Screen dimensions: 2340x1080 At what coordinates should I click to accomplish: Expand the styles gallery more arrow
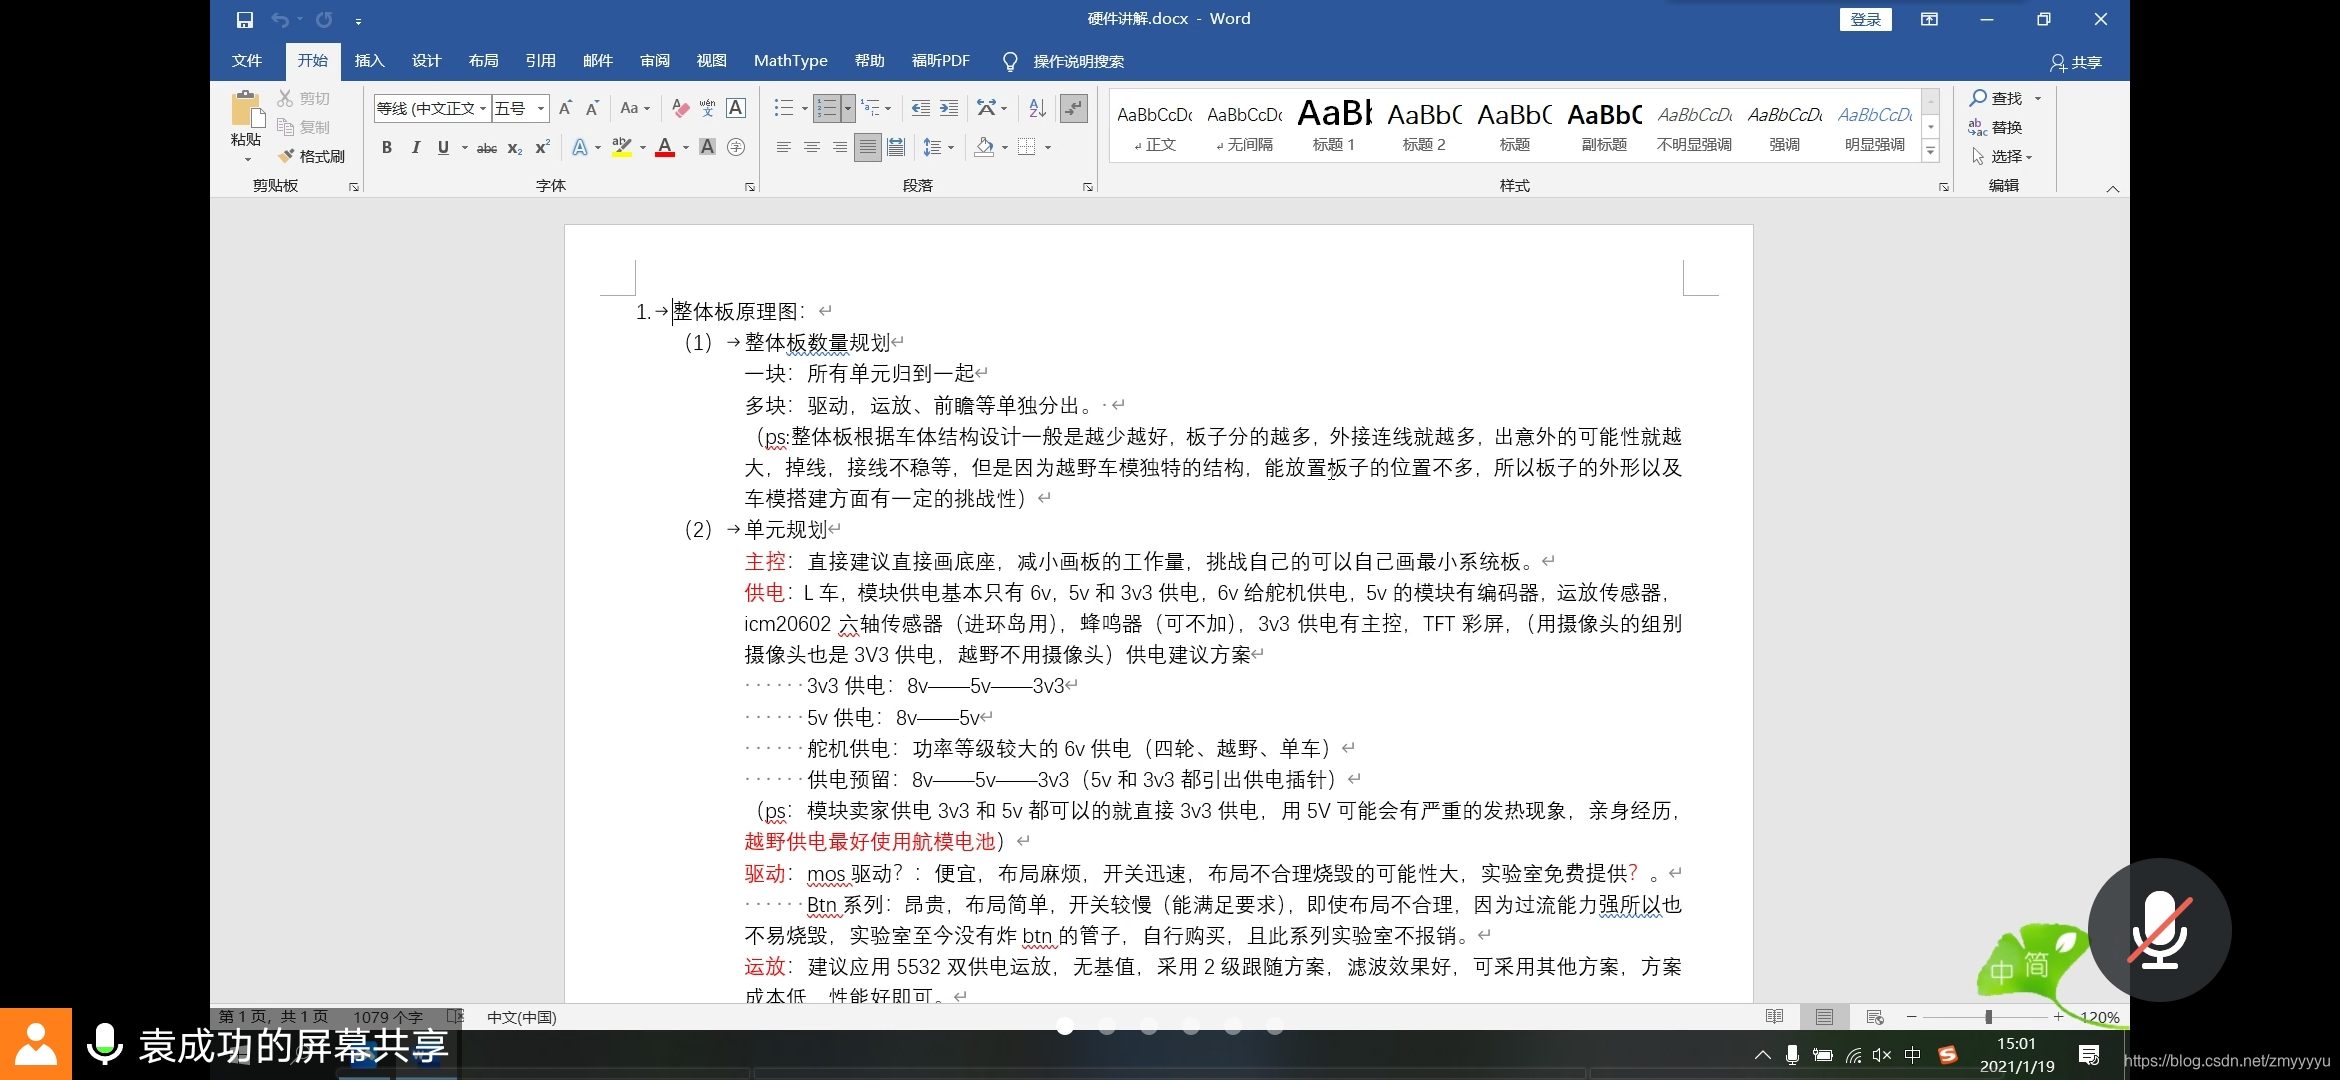[x=1931, y=151]
